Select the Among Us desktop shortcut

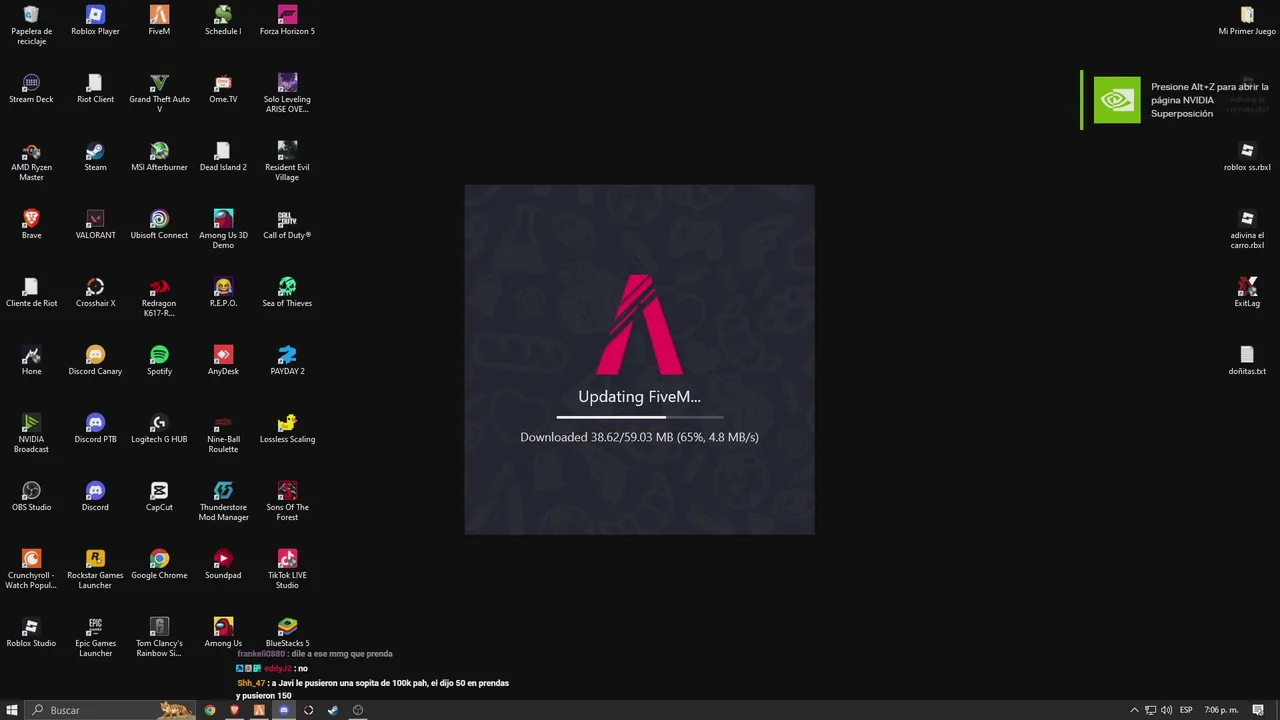point(223,632)
